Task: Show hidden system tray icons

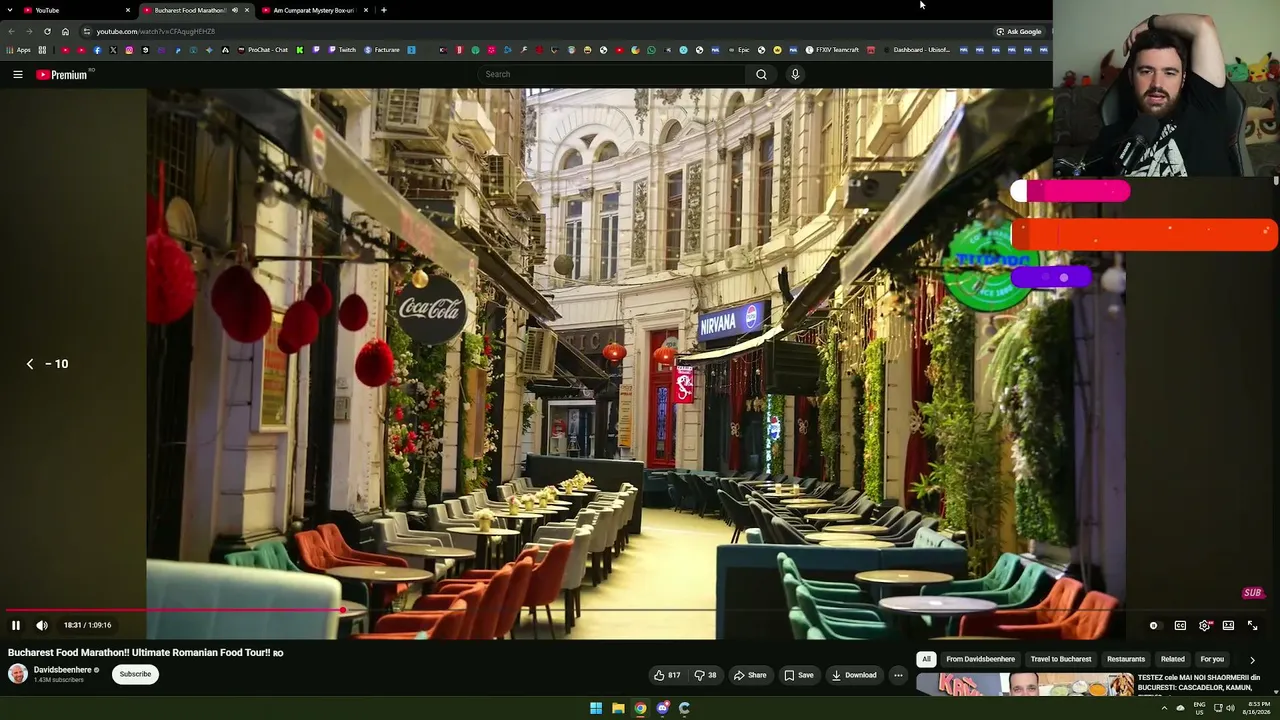Action: (x=1164, y=708)
